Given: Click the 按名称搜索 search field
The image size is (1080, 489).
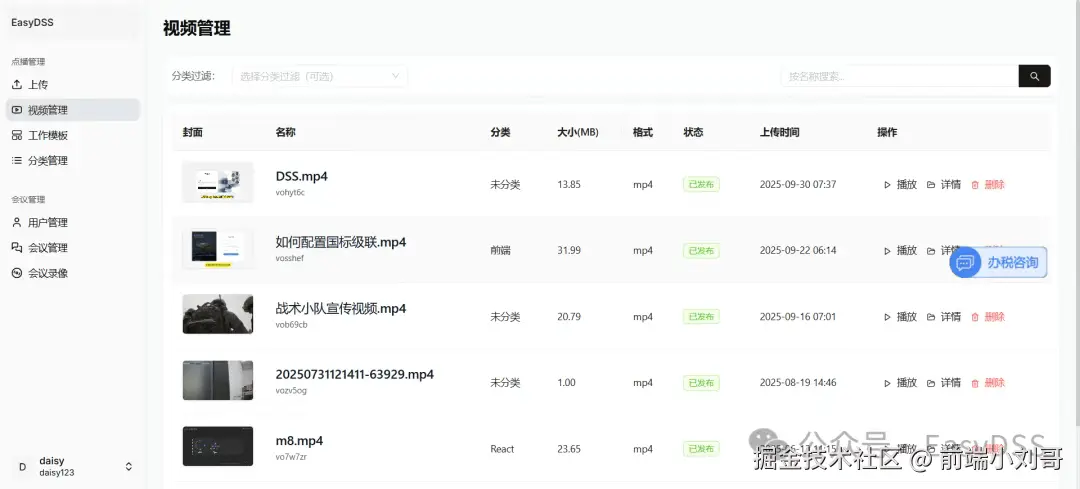Looking at the screenshot, I should click(900, 76).
